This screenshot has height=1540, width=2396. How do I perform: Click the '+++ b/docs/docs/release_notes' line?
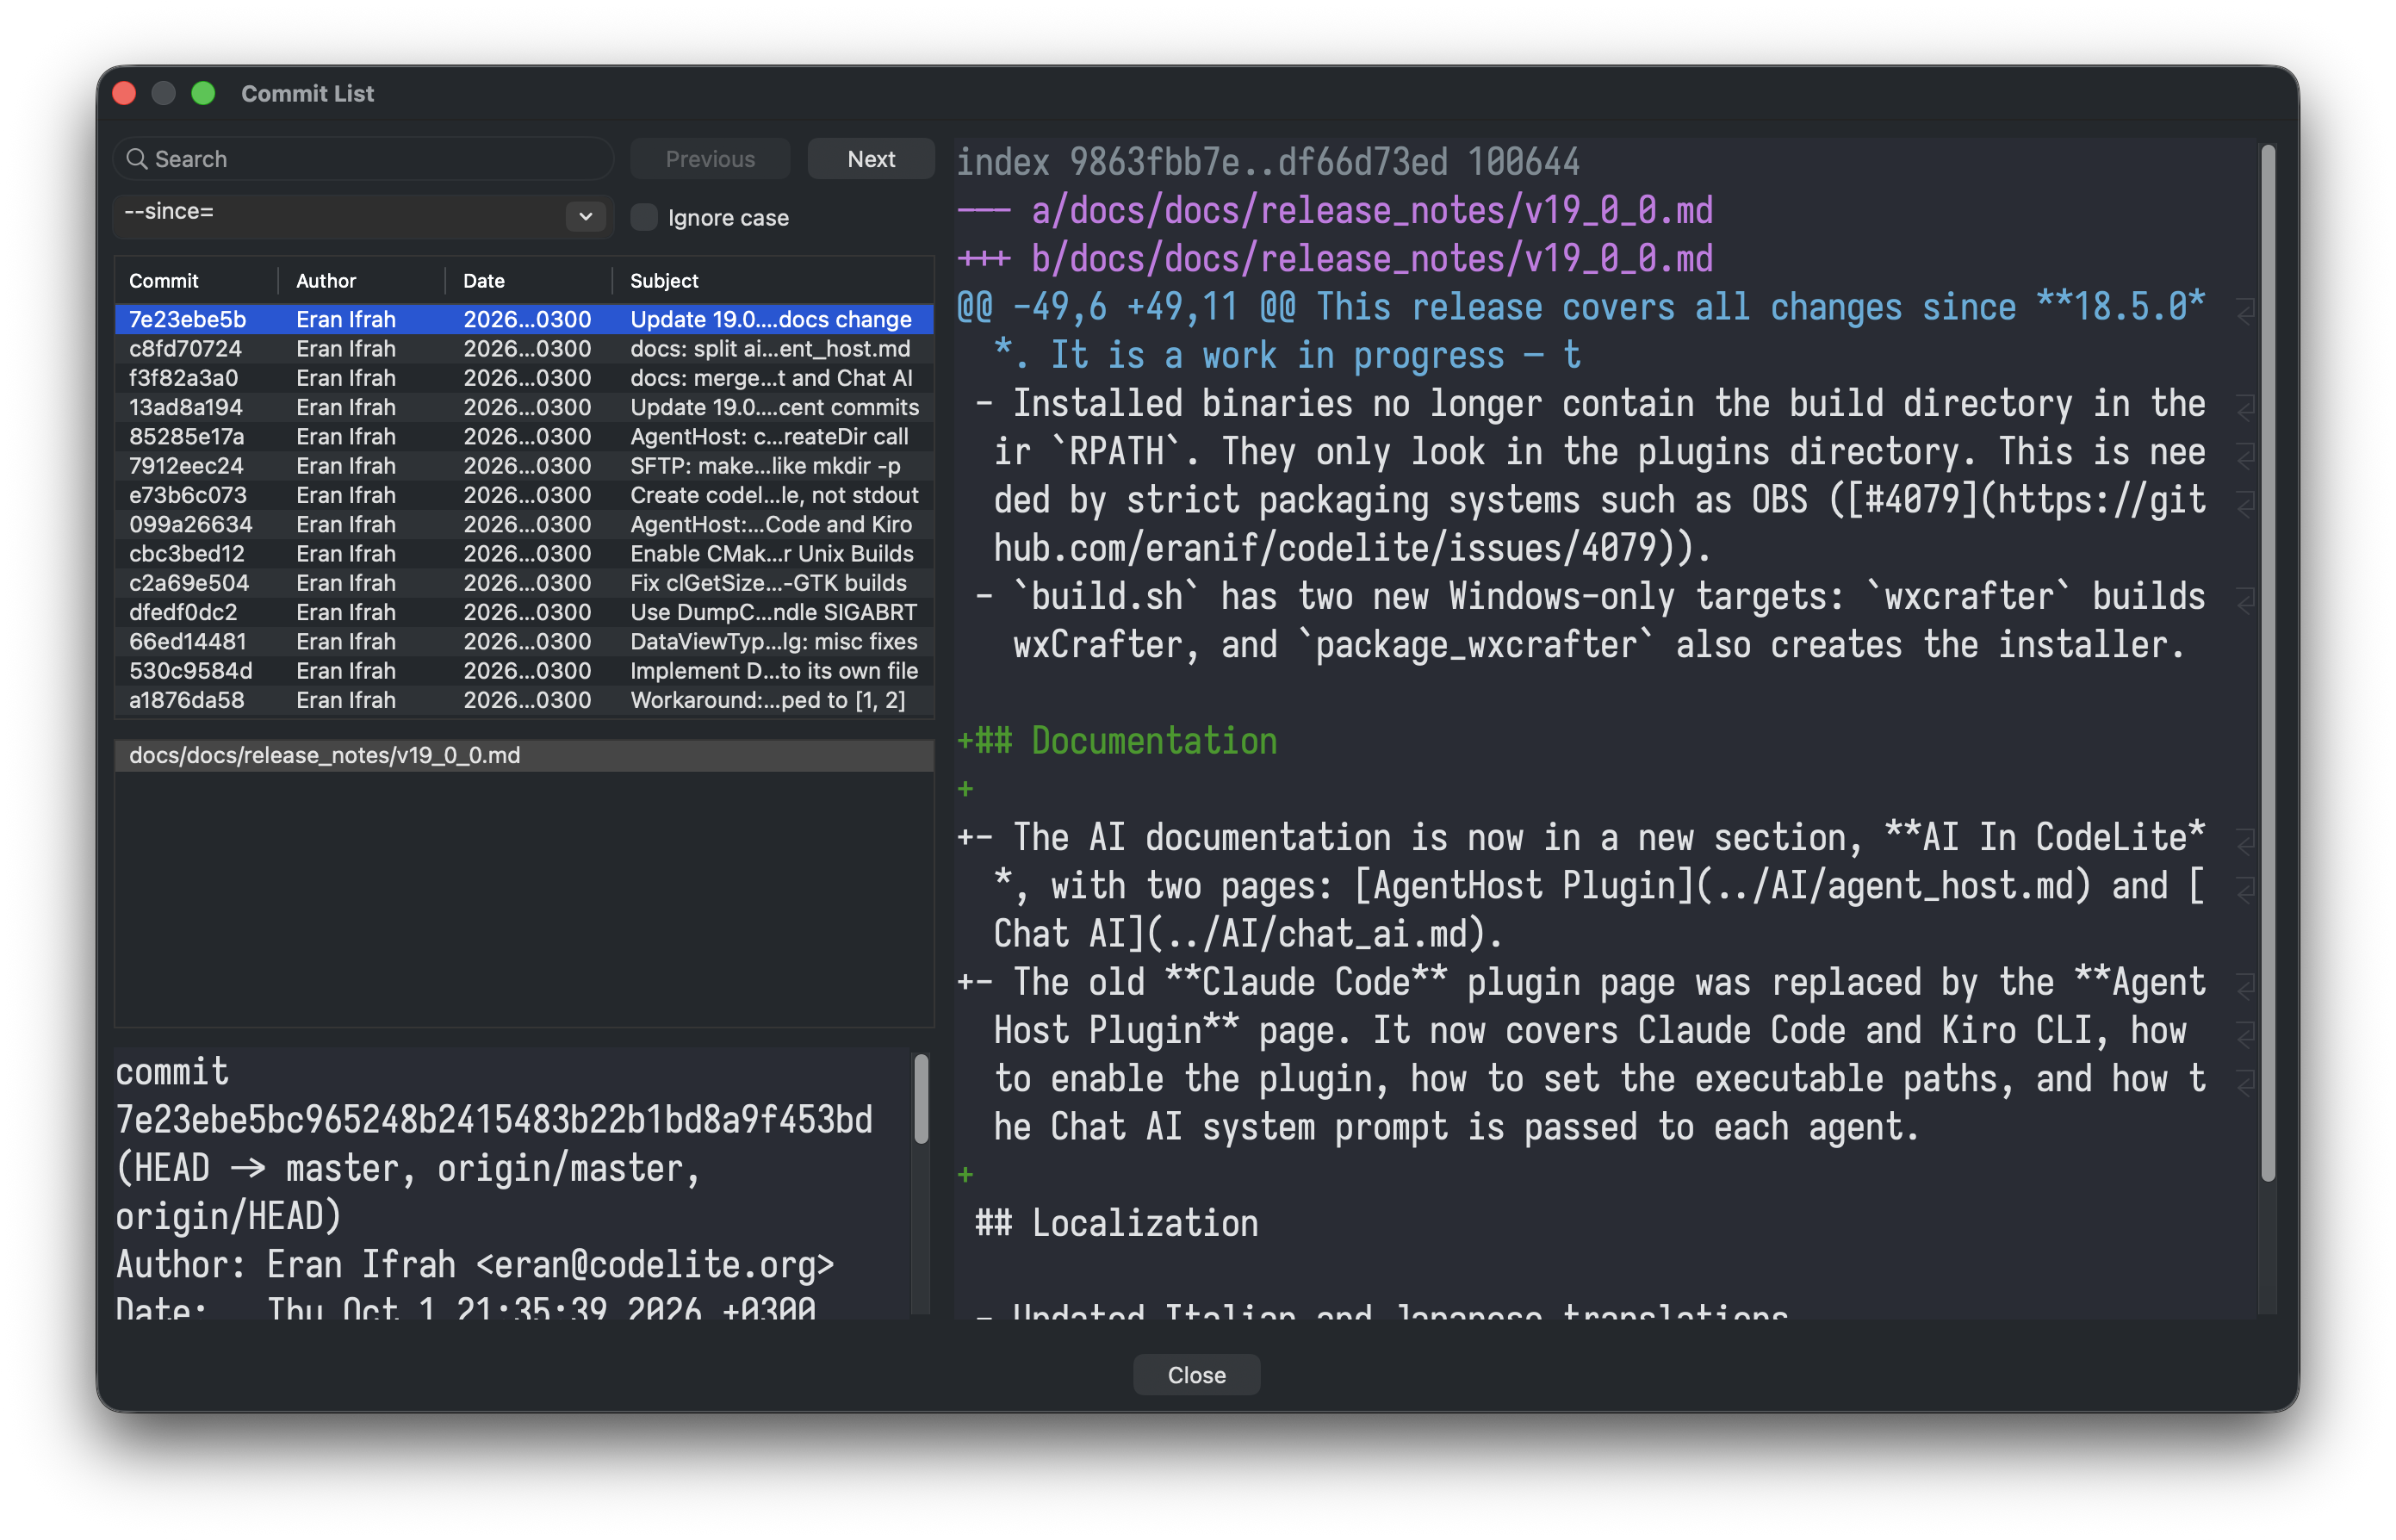1335,259
